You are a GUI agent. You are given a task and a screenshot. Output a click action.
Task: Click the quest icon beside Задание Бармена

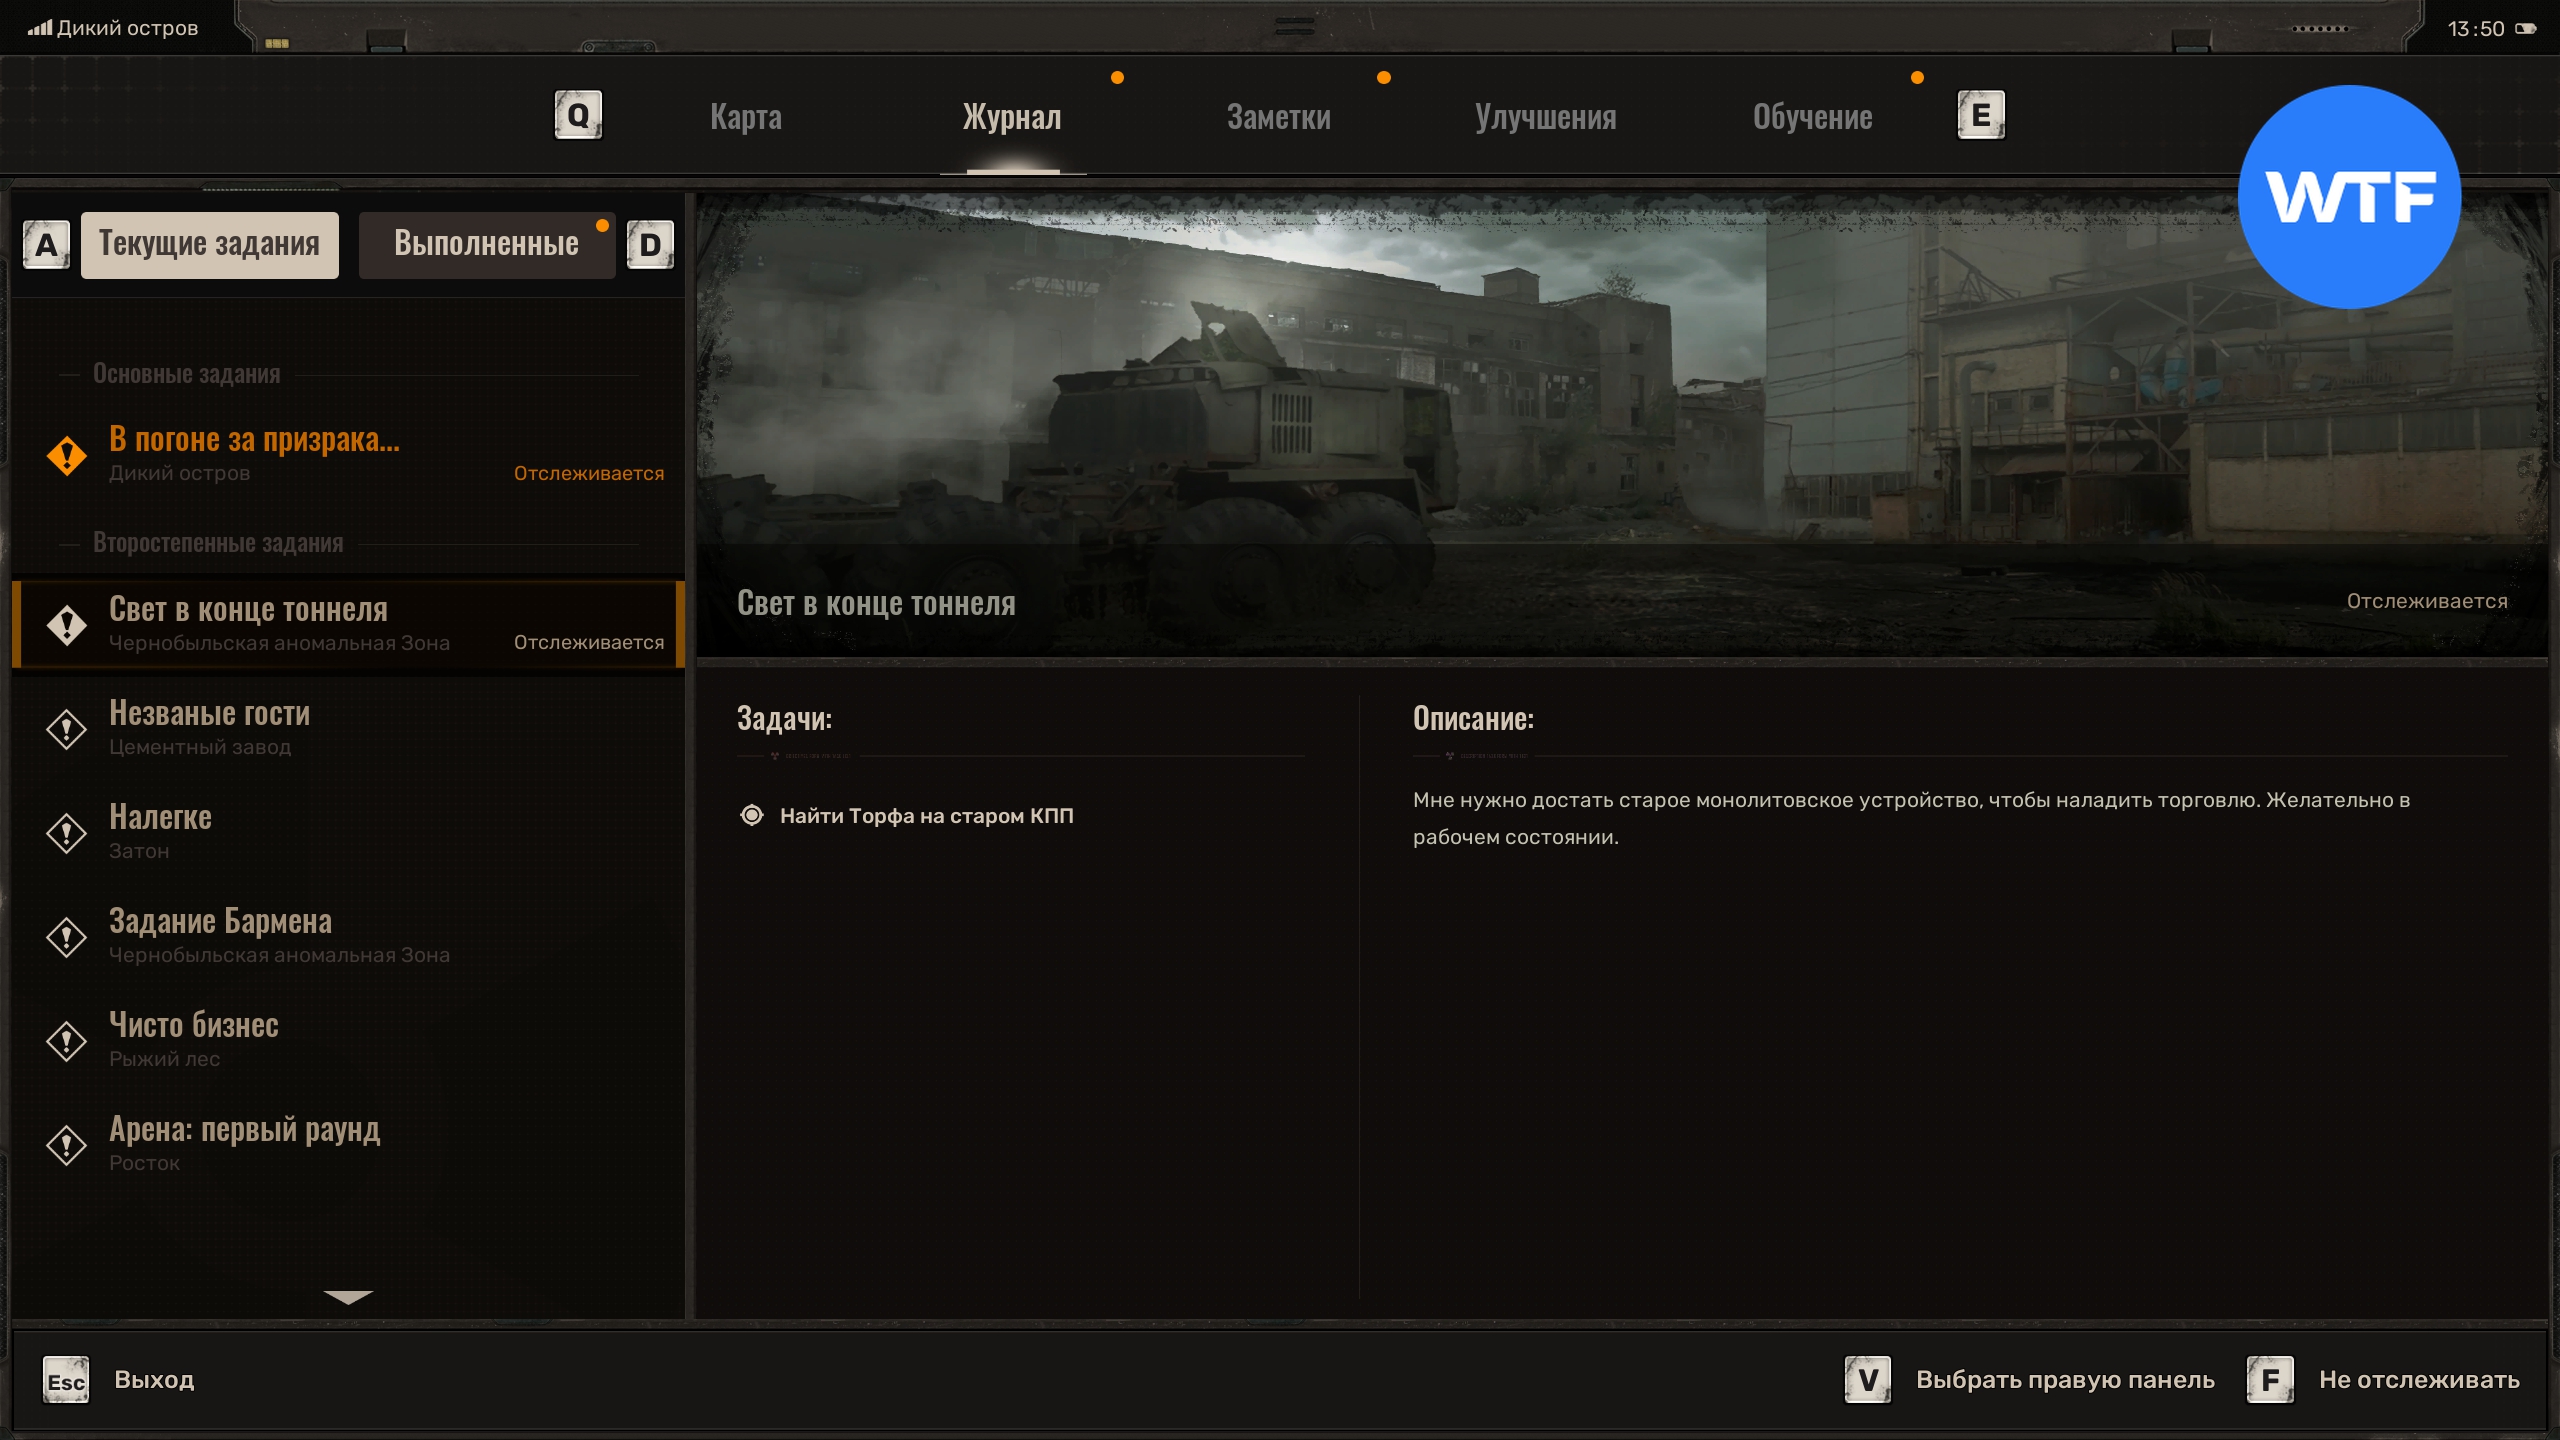click(x=67, y=937)
